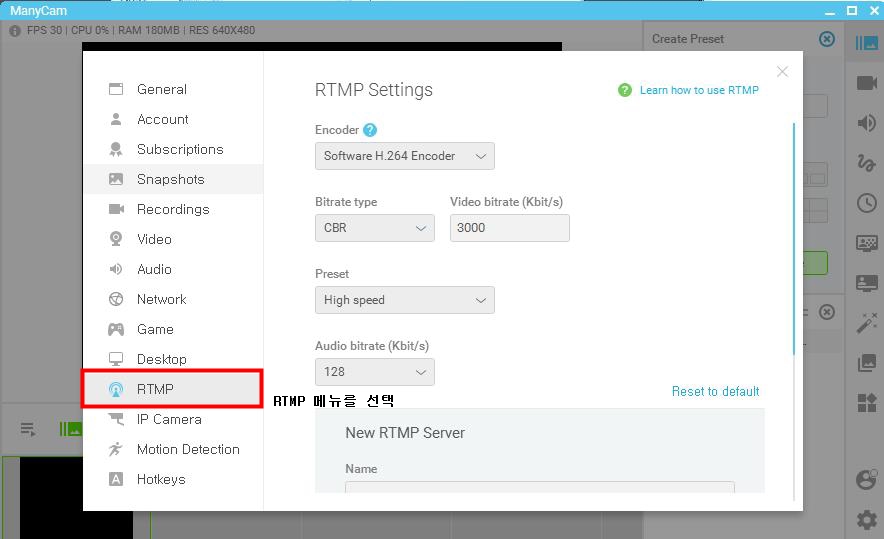Open Gallery images icon in right toolbar
This screenshot has width=884, height=539.
(x=867, y=363)
